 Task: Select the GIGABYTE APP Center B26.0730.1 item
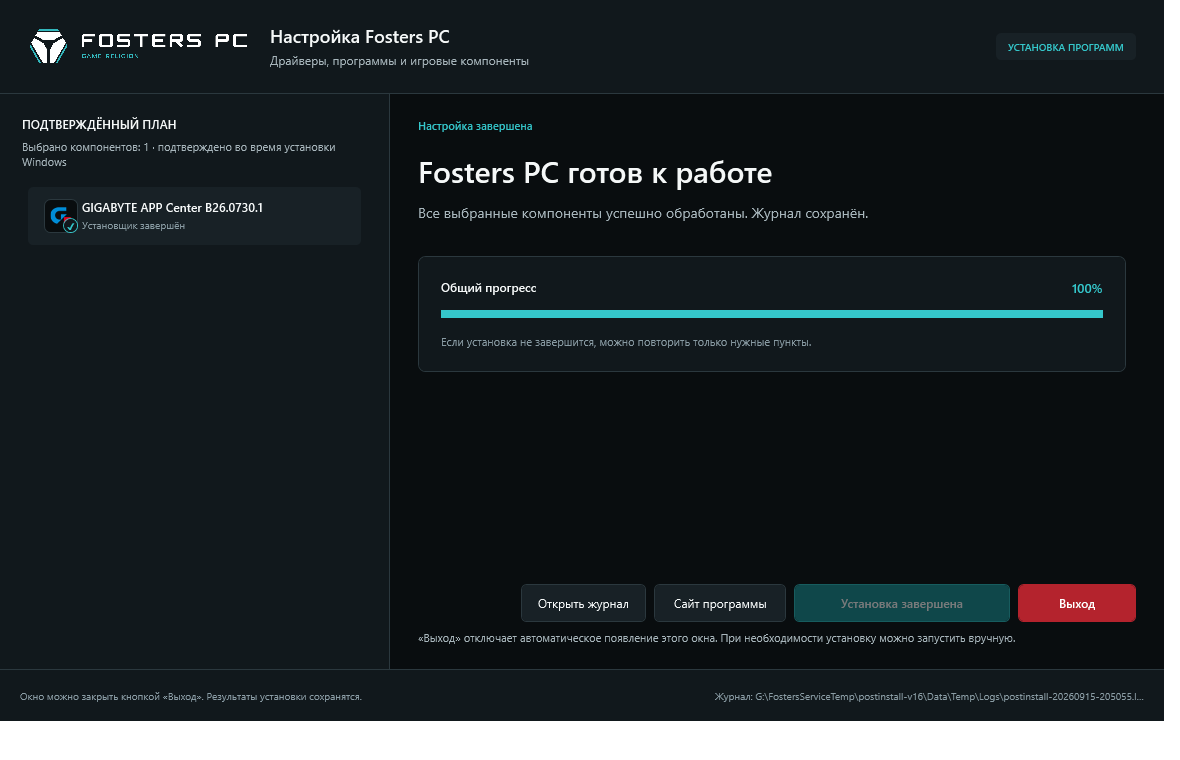coord(194,216)
